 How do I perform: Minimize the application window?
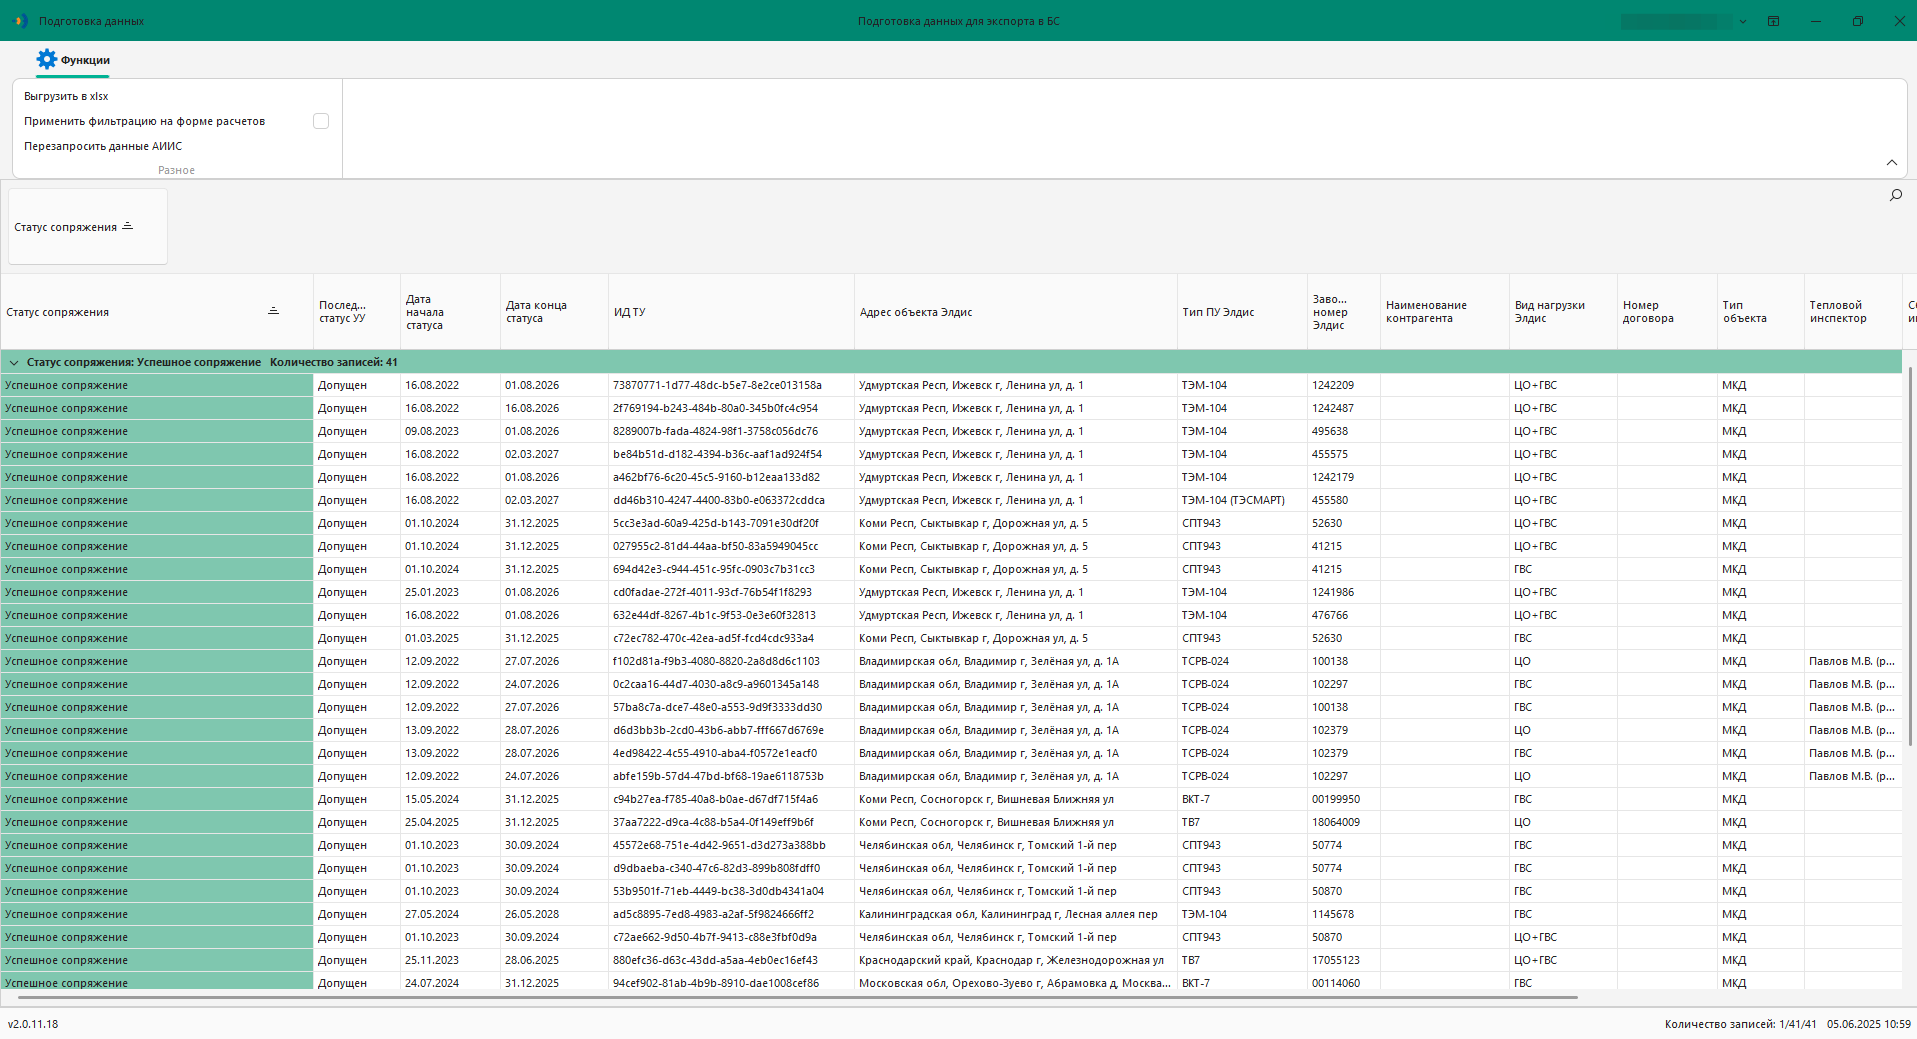[1815, 21]
